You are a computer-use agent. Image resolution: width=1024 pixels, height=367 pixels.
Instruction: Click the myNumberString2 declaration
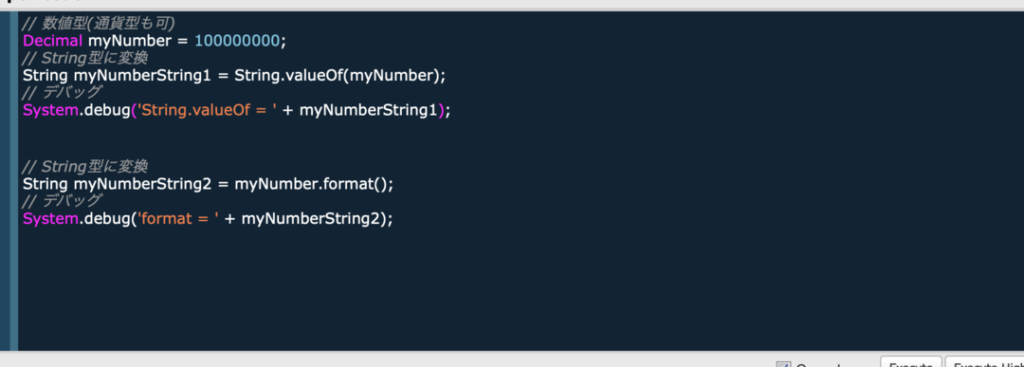click(x=142, y=184)
